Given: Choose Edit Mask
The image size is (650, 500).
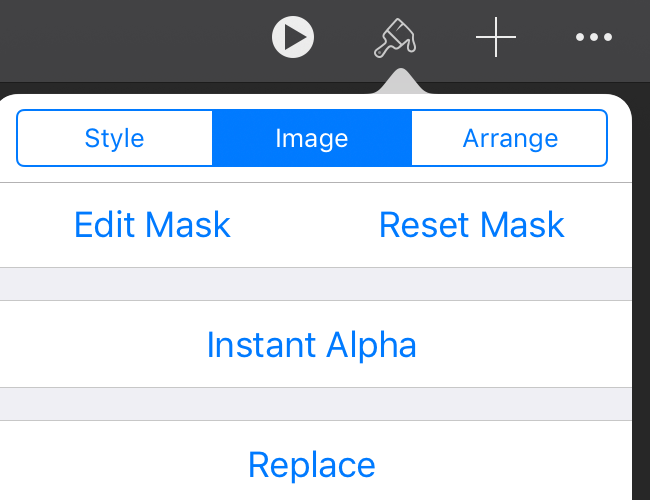Looking at the screenshot, I should point(152,225).
